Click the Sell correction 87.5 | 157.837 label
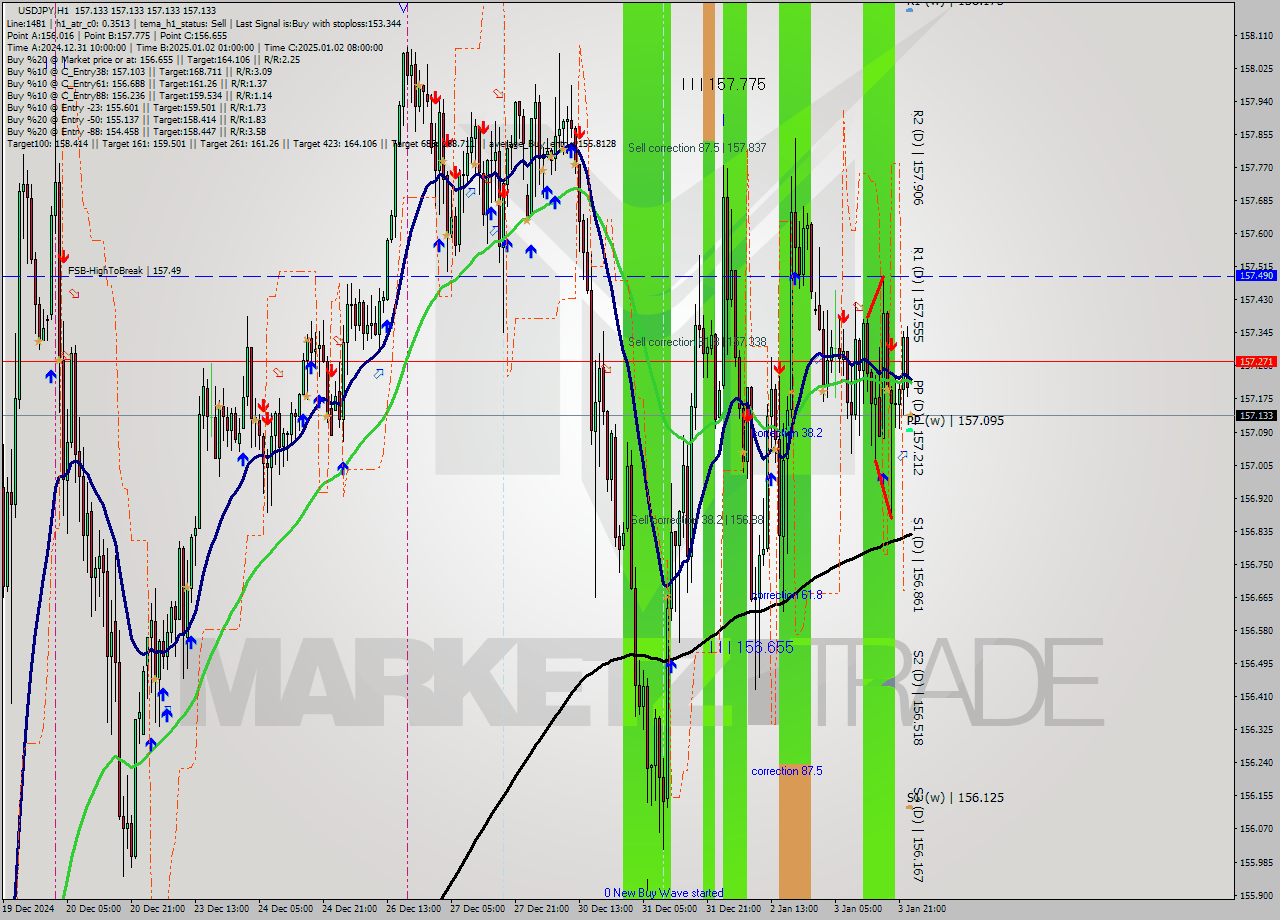Image resolution: width=1280 pixels, height=920 pixels. 697,148
